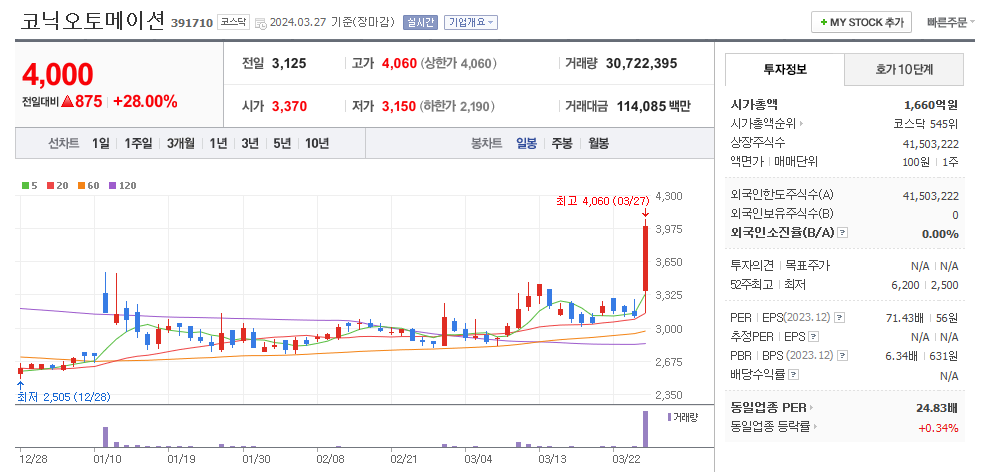982x472 pixels.
Task: Click purple 120-day moving average legend marker
Action: click(x=113, y=185)
